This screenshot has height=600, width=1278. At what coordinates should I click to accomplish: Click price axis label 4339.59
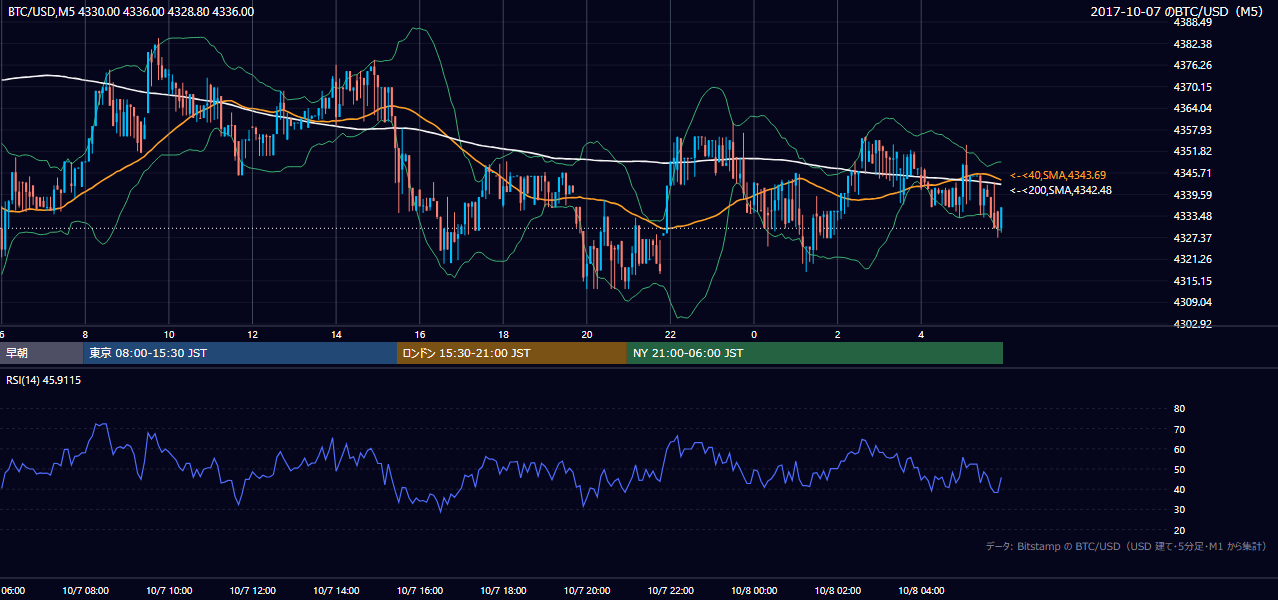[x=1193, y=195]
